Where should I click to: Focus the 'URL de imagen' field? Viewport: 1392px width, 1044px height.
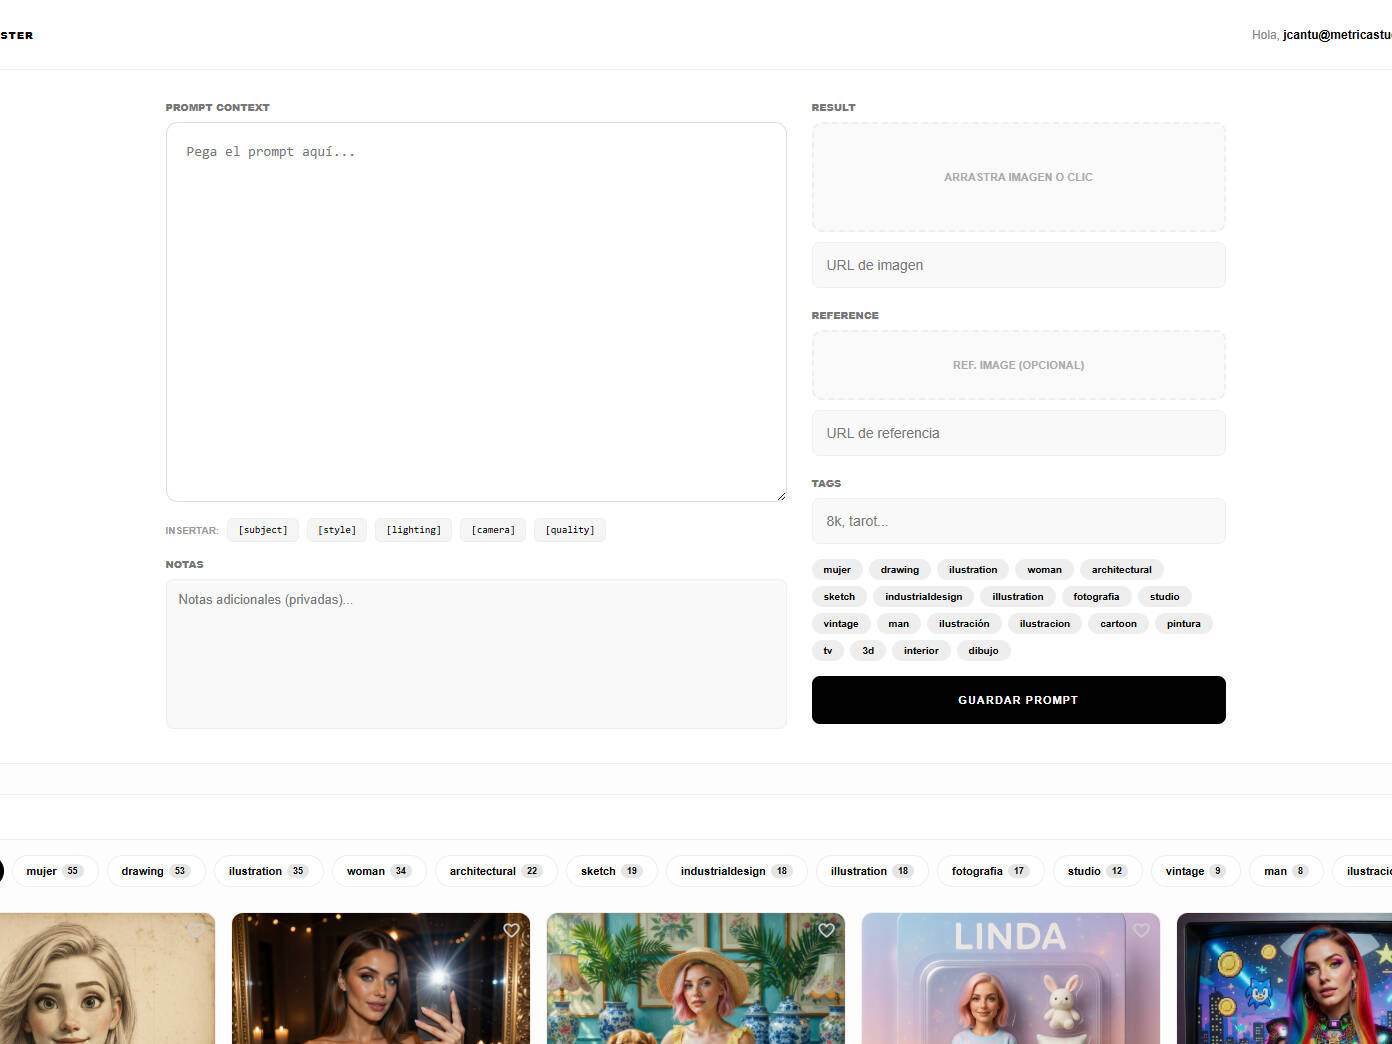click(1018, 265)
